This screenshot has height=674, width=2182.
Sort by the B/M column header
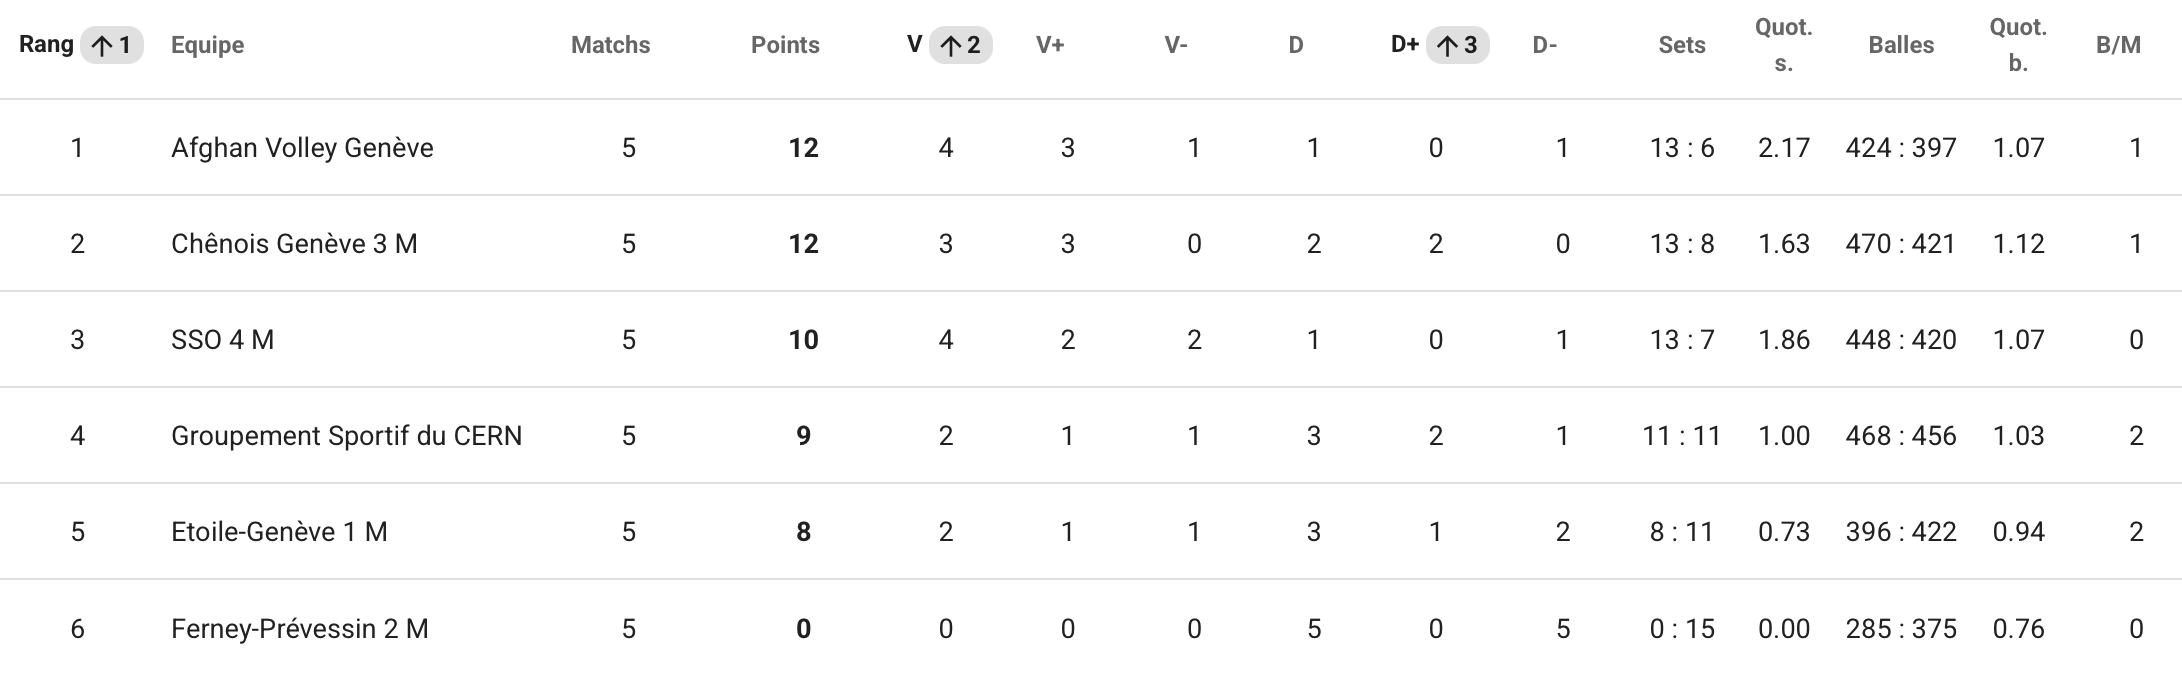pos(2118,45)
